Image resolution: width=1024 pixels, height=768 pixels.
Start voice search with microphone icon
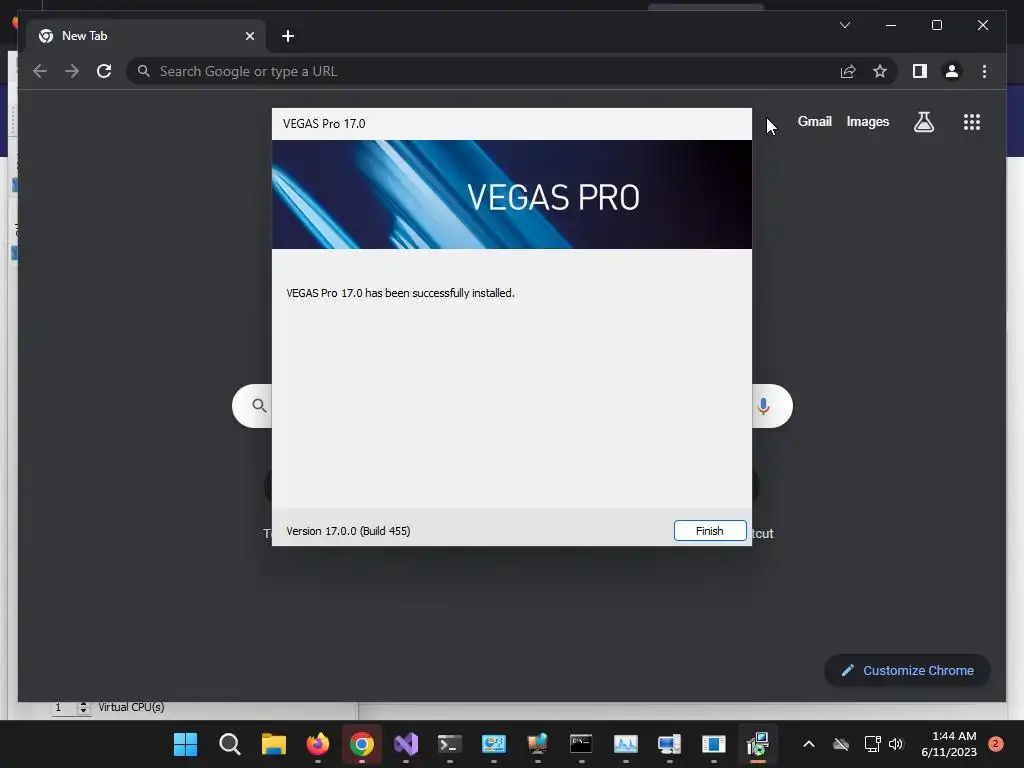[x=763, y=406]
